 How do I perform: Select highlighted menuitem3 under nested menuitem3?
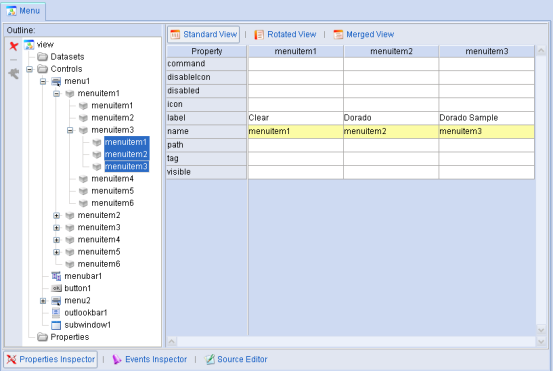[126, 166]
